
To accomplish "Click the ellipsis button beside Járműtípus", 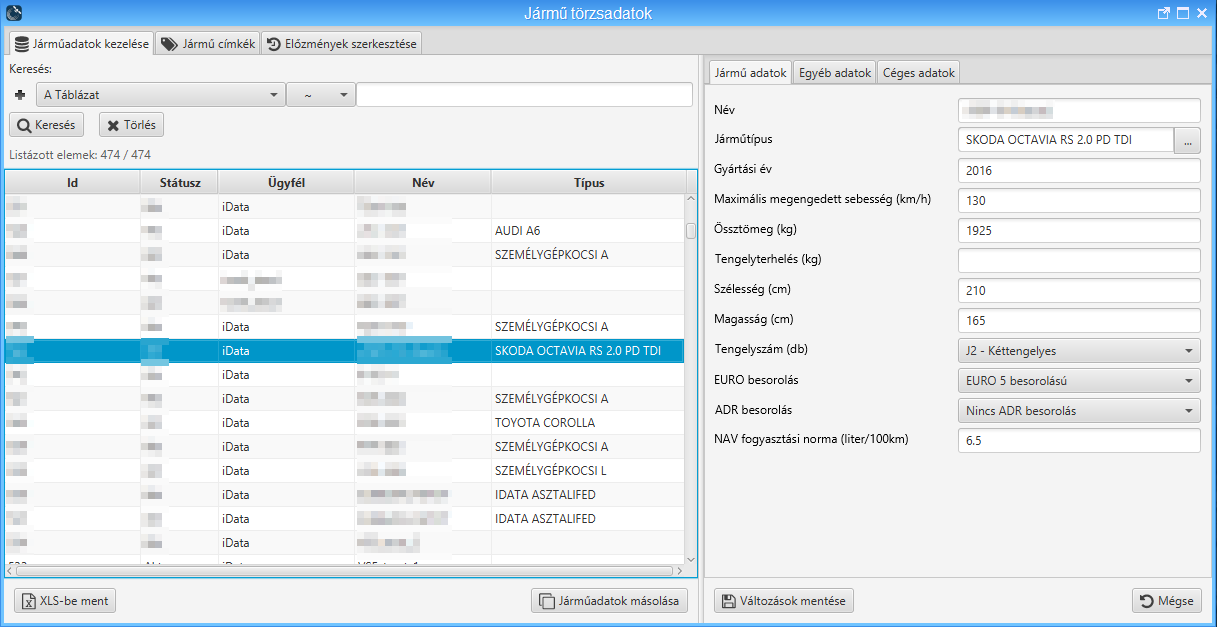I will point(1187,141).
